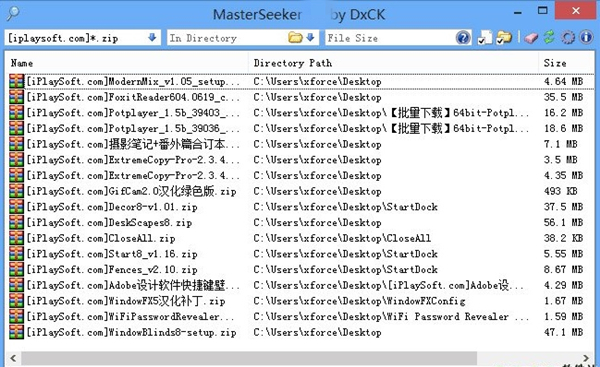Refresh the index with green arrows icon
Viewport: 600px width, 367px height.
pos(549,37)
